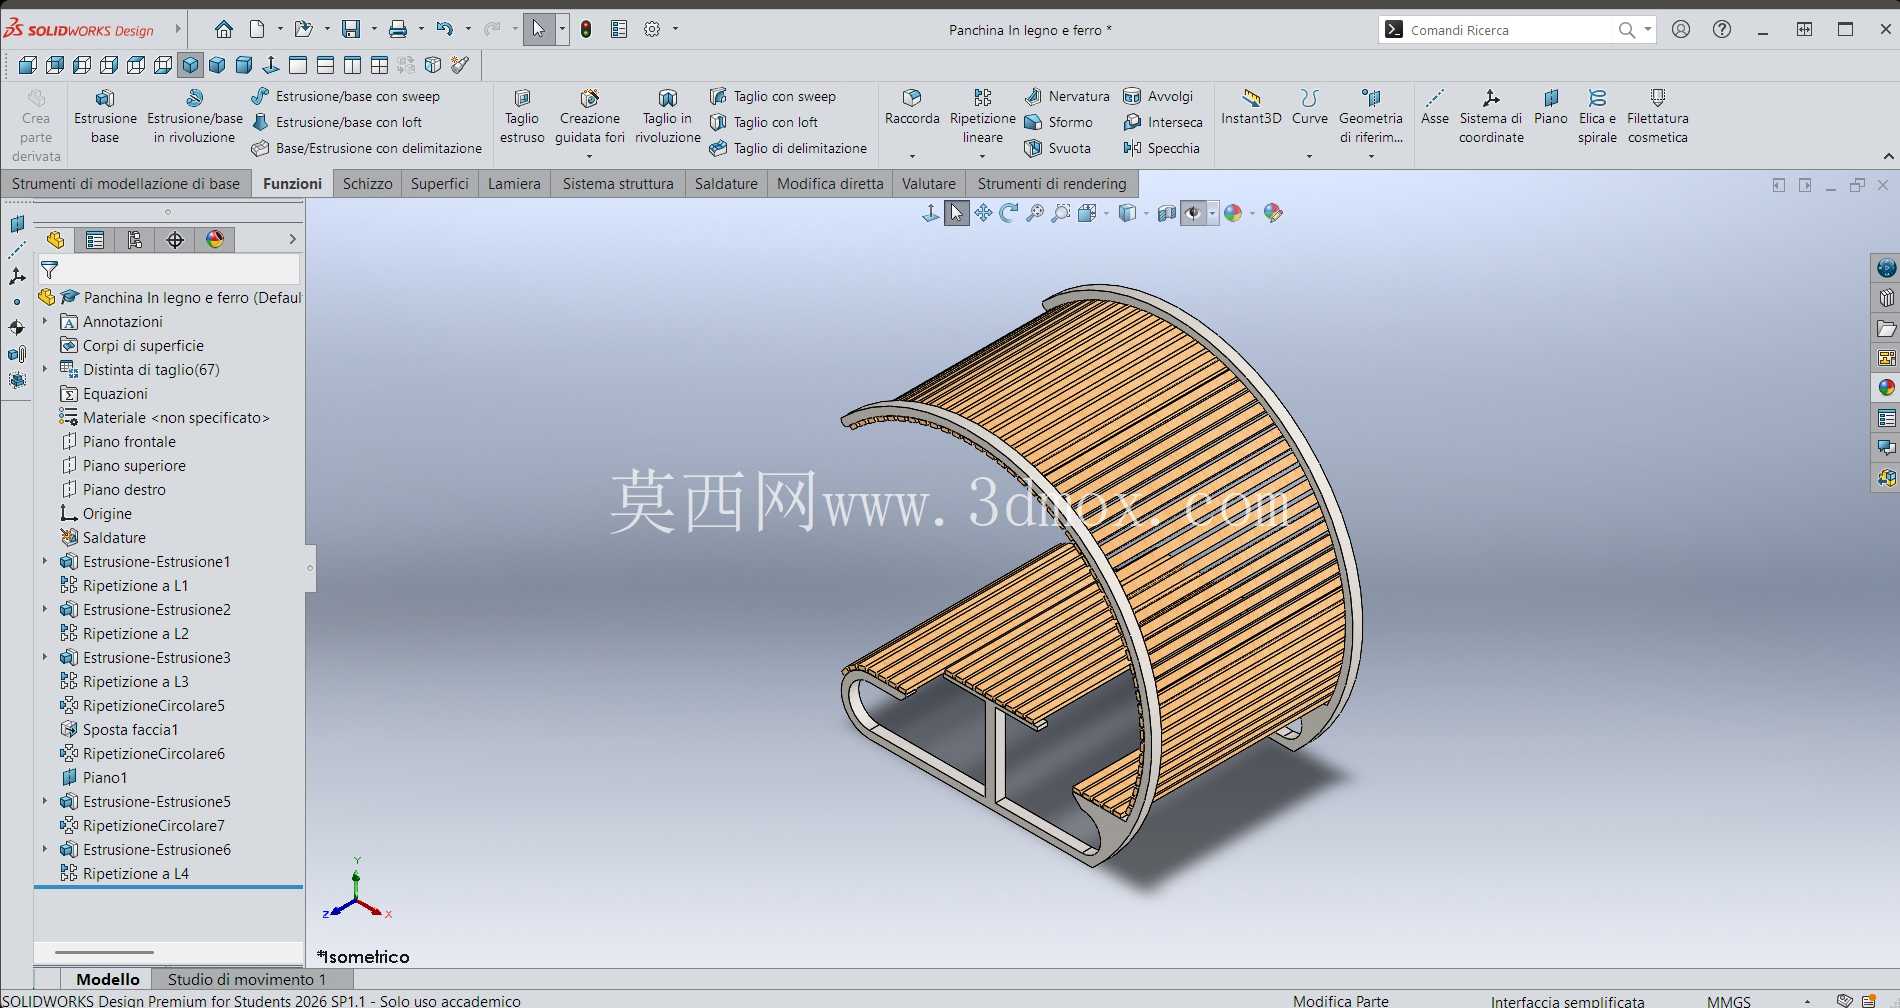
Task: Click the Interseca command
Action: pos(1163,122)
